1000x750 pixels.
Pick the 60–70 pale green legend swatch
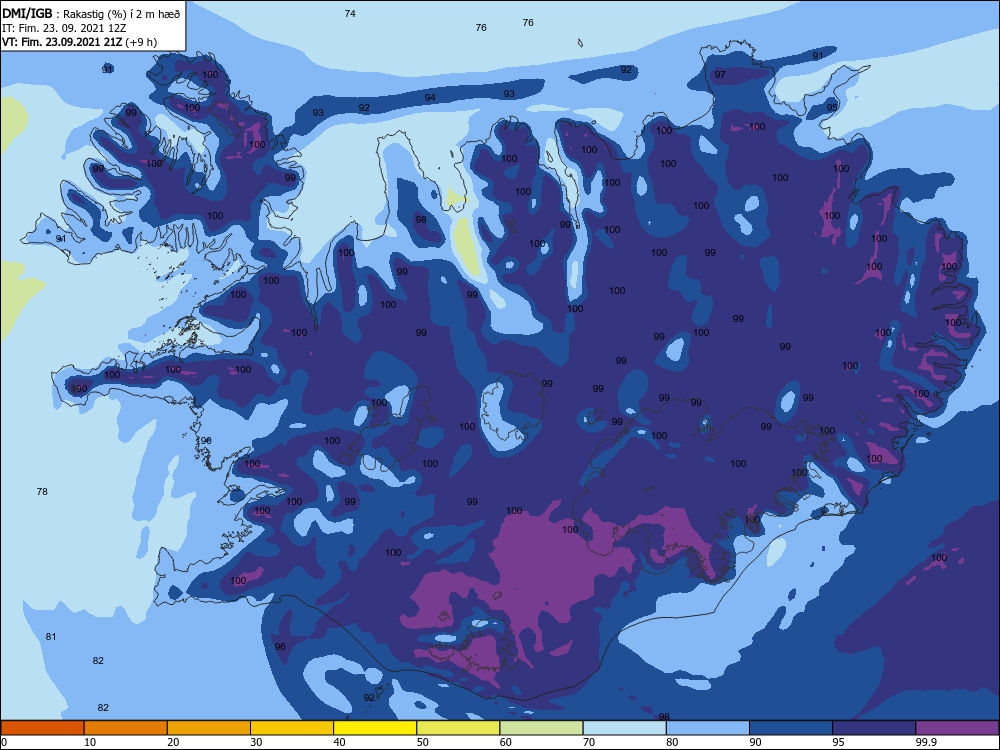tap(541, 728)
